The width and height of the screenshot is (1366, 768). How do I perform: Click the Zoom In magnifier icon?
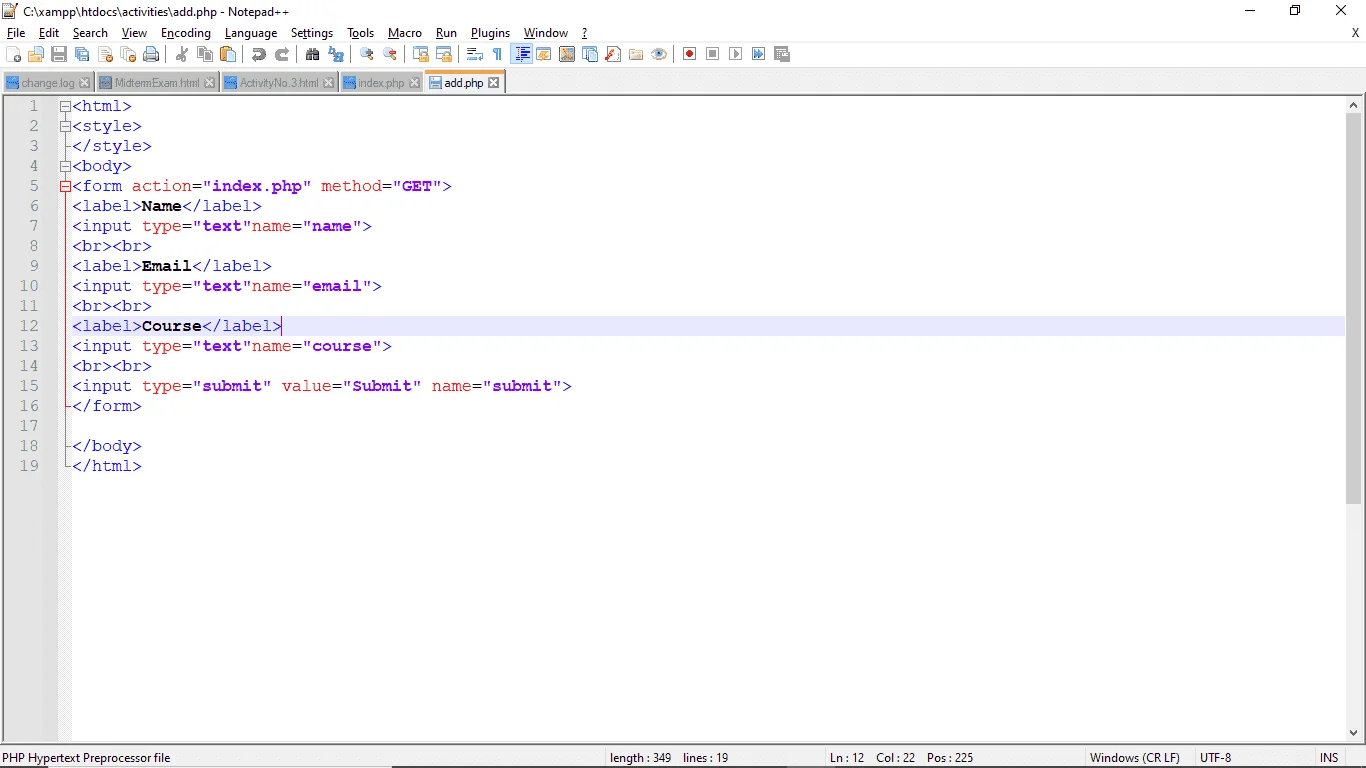point(367,54)
